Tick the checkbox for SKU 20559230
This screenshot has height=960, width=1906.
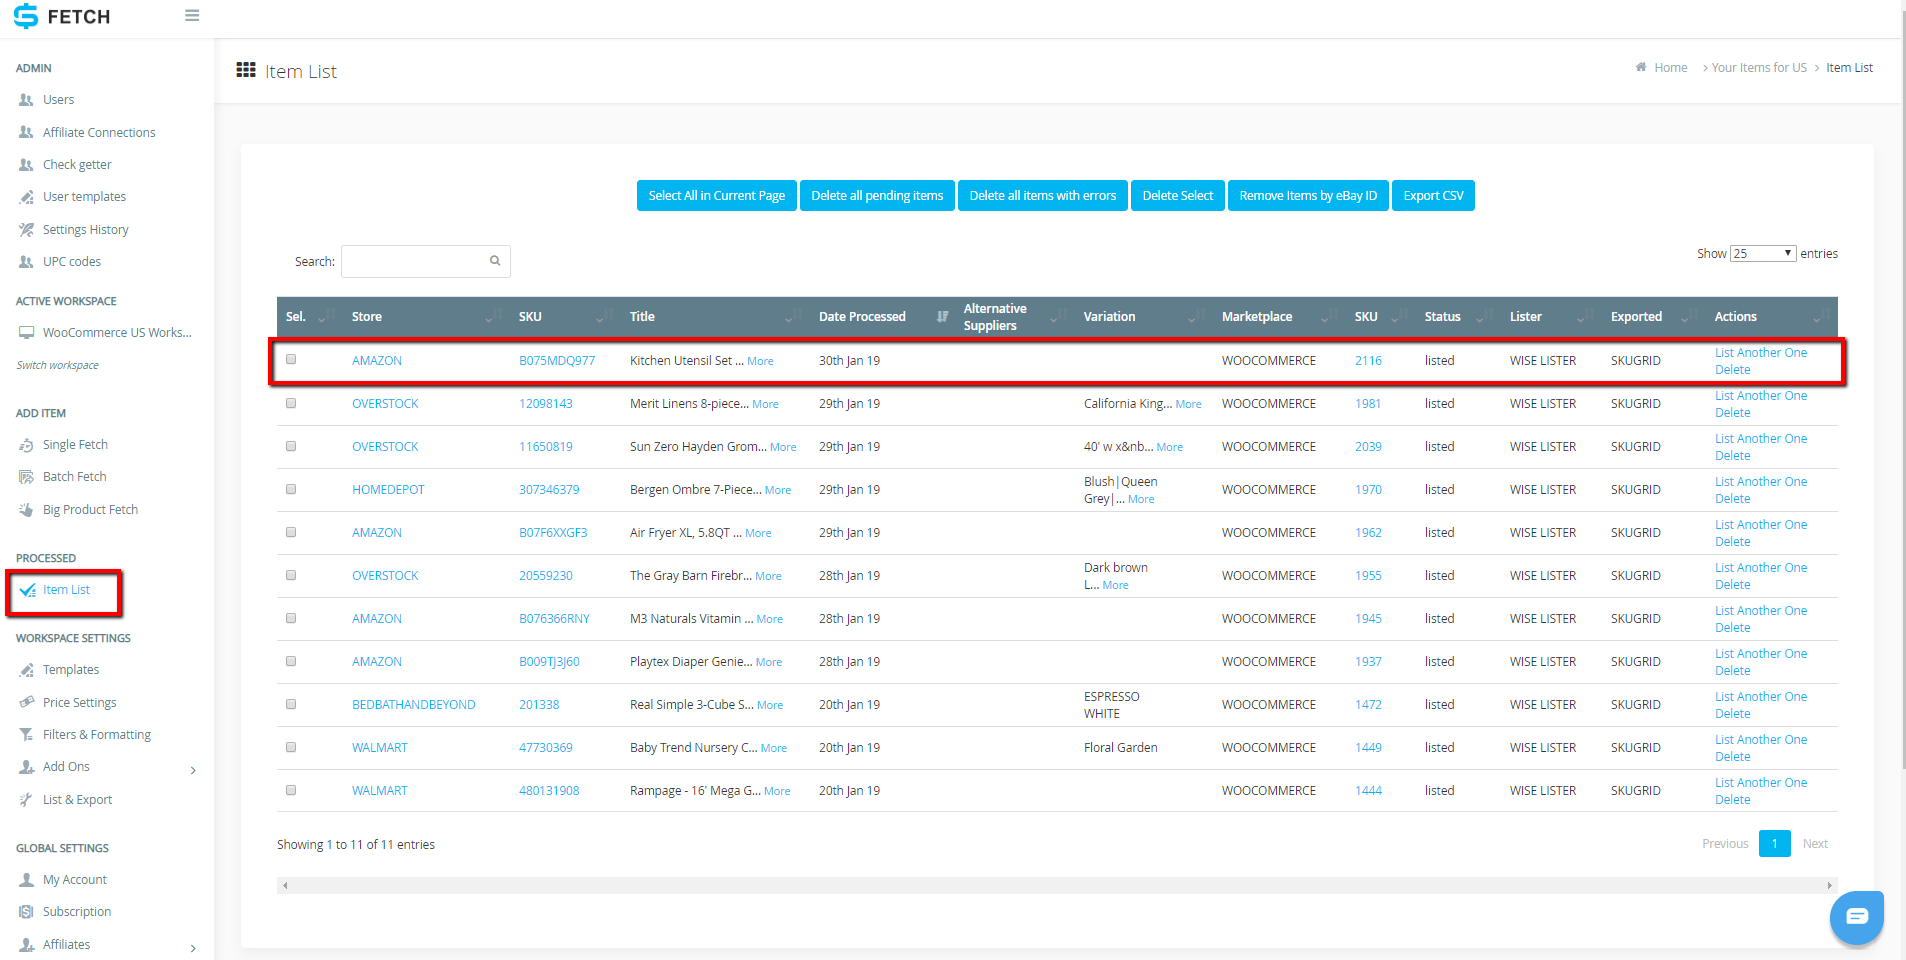pyautogui.click(x=291, y=575)
